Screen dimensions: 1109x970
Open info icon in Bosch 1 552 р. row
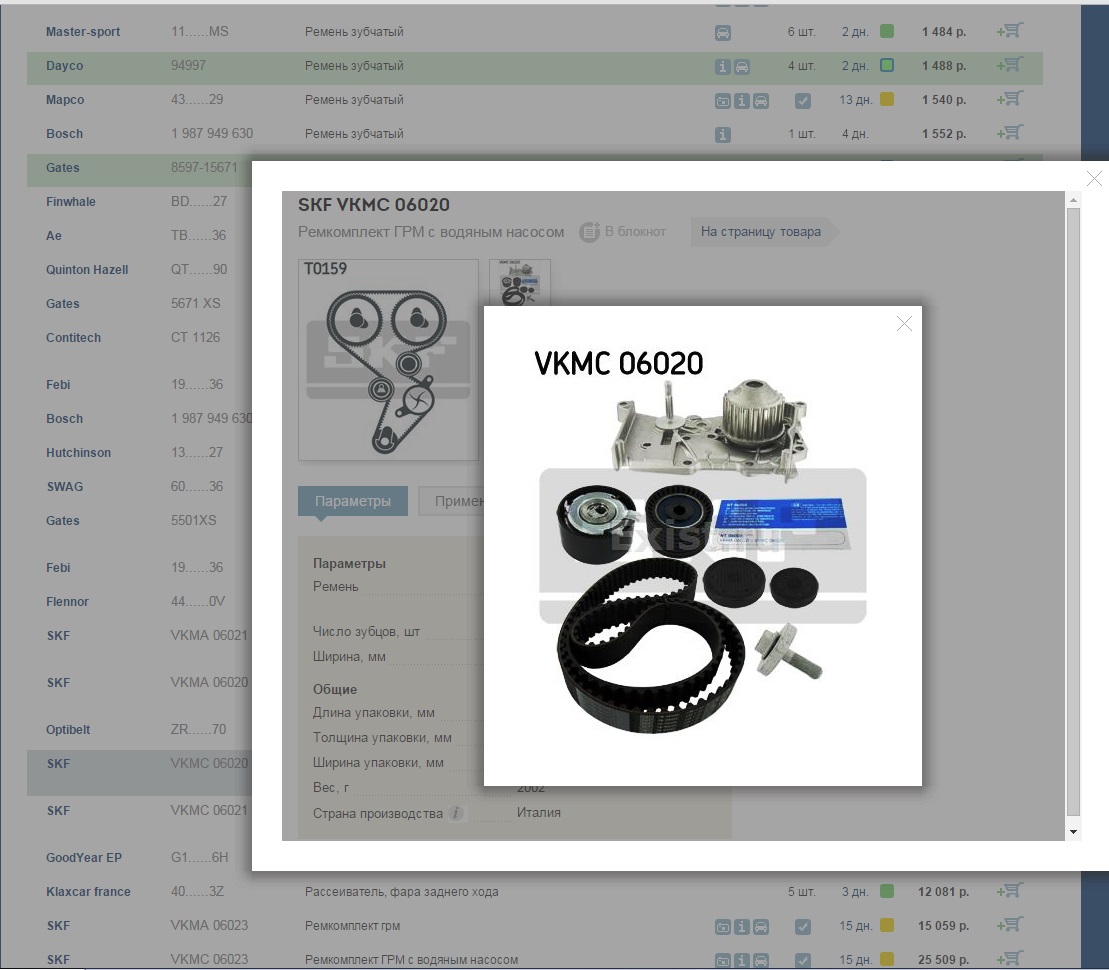(x=722, y=134)
